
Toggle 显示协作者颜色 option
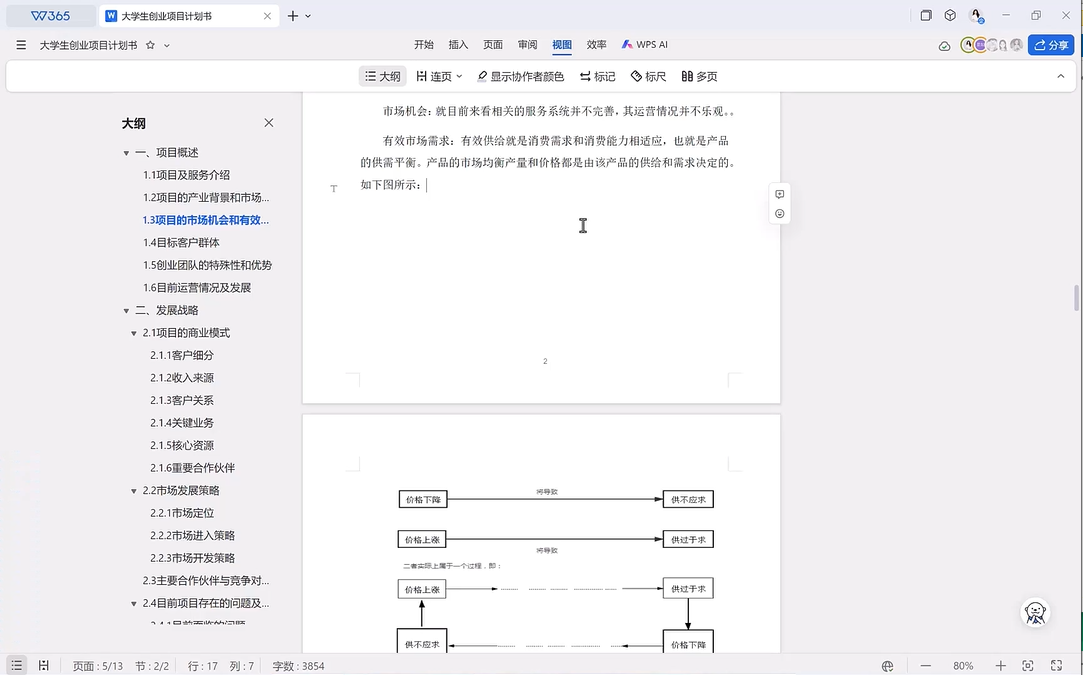point(520,76)
